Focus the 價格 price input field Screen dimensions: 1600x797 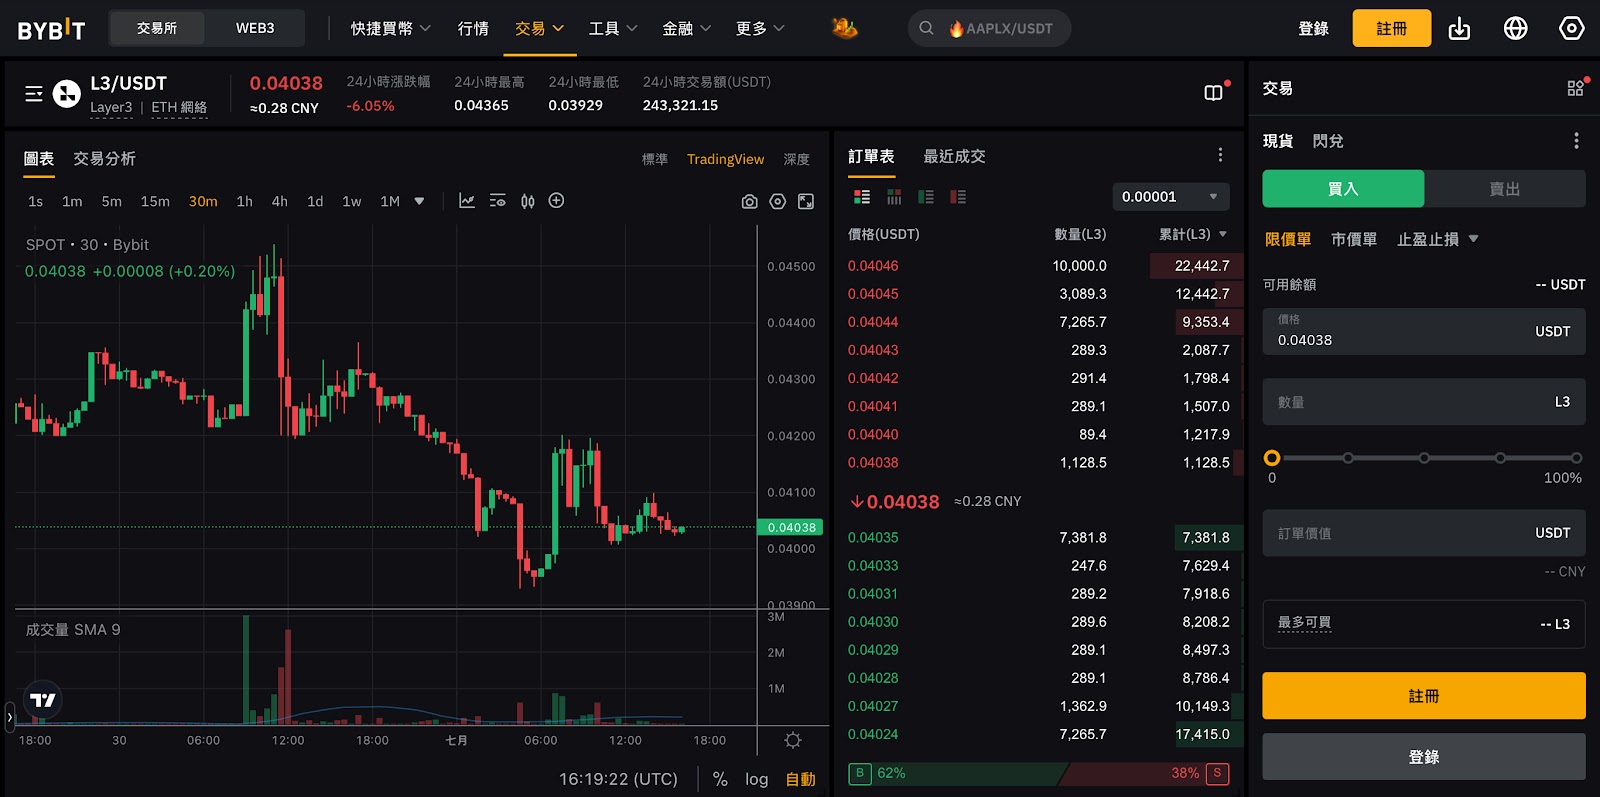(x=1424, y=331)
